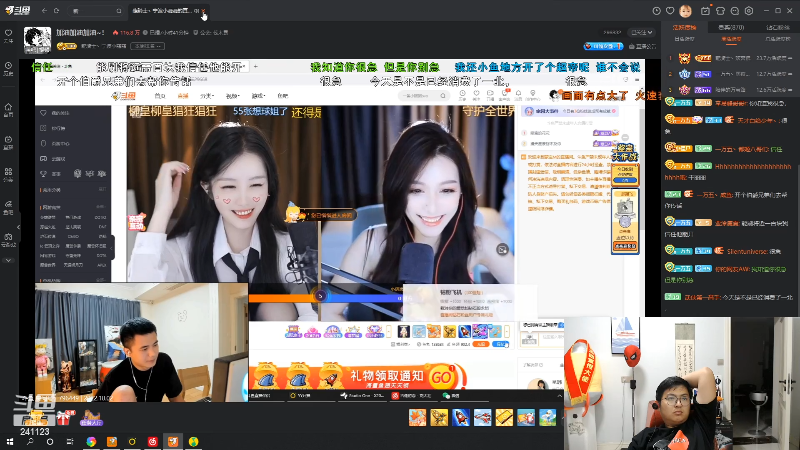
Task: Click the report link next to the blue button
Action: (x=642, y=46)
